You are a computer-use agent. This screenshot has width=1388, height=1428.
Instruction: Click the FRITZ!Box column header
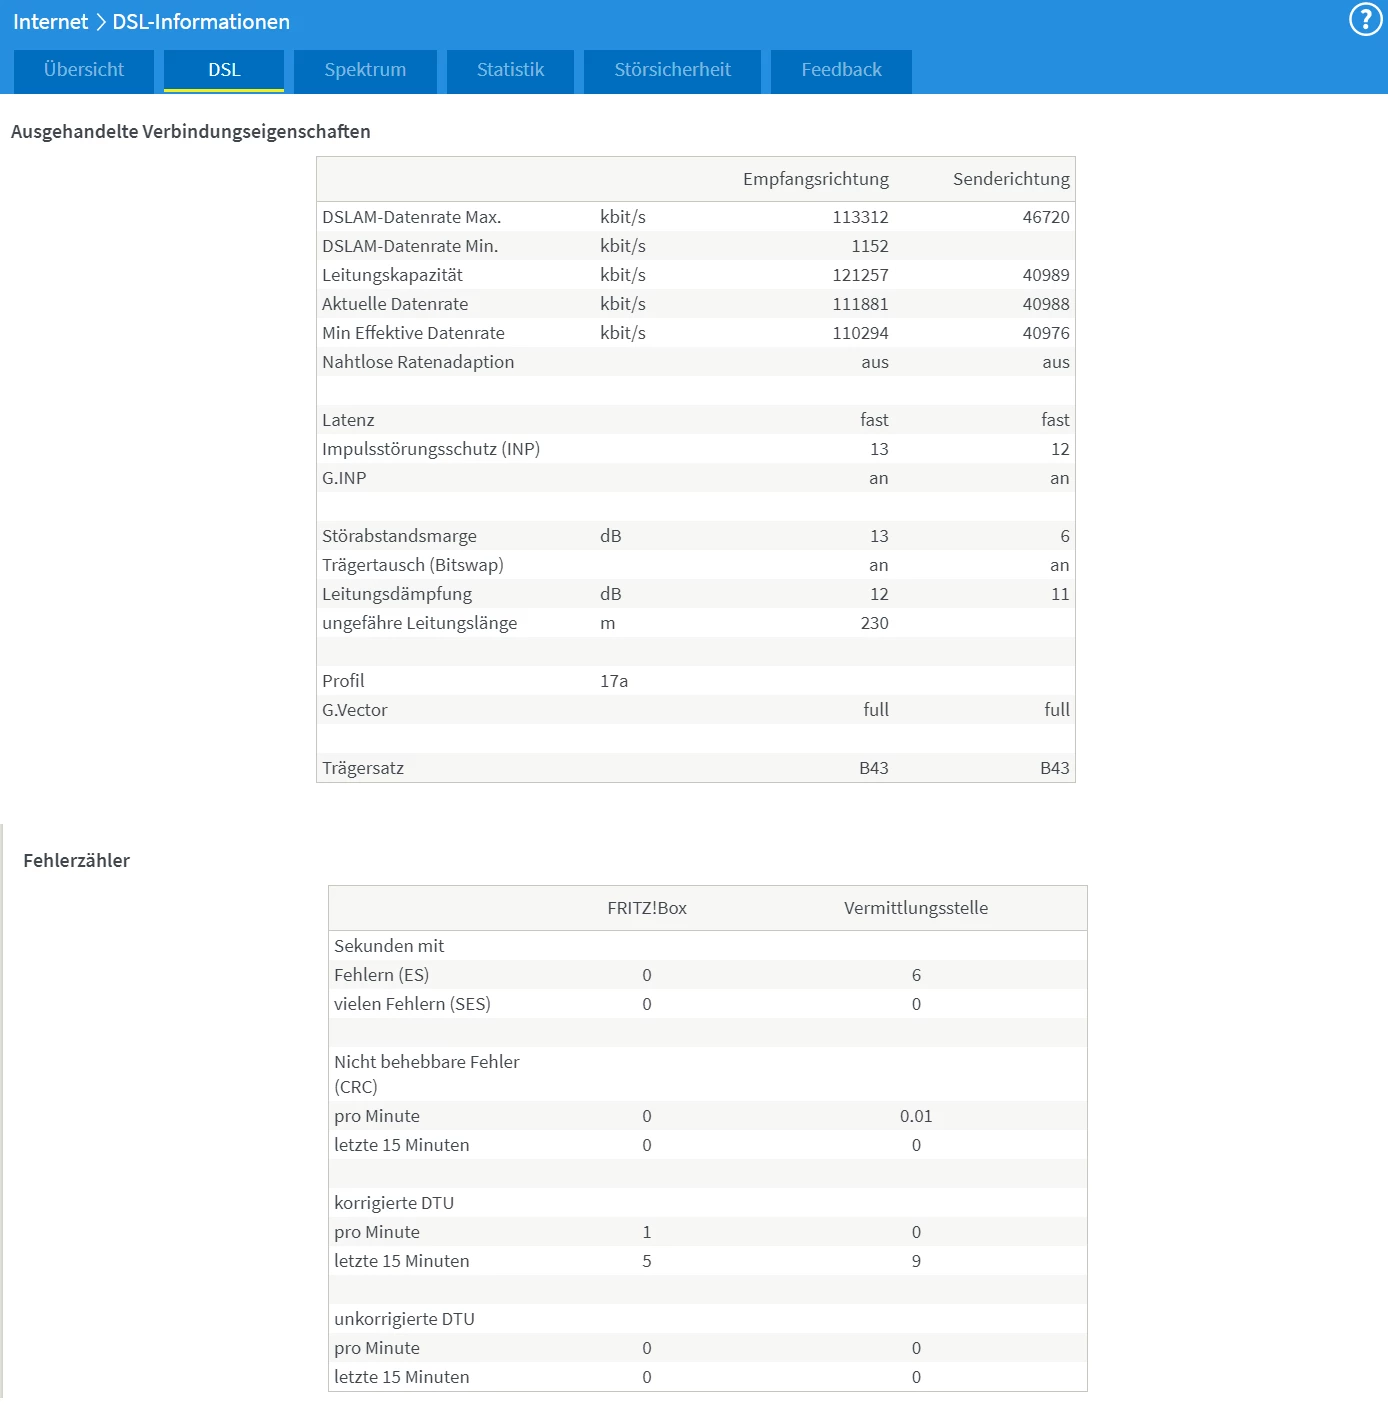pos(647,908)
